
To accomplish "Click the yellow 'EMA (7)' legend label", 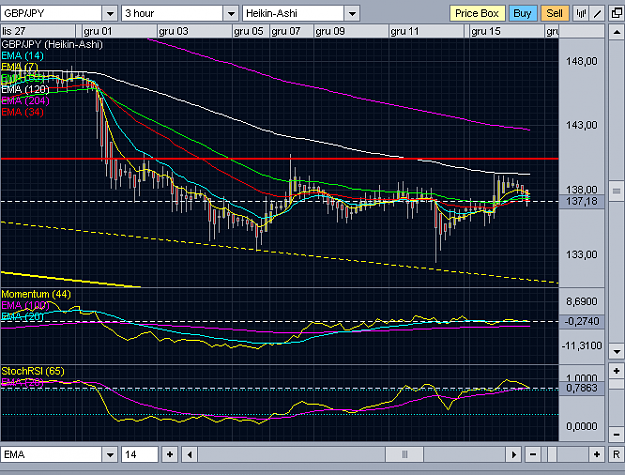I will pos(20,67).
